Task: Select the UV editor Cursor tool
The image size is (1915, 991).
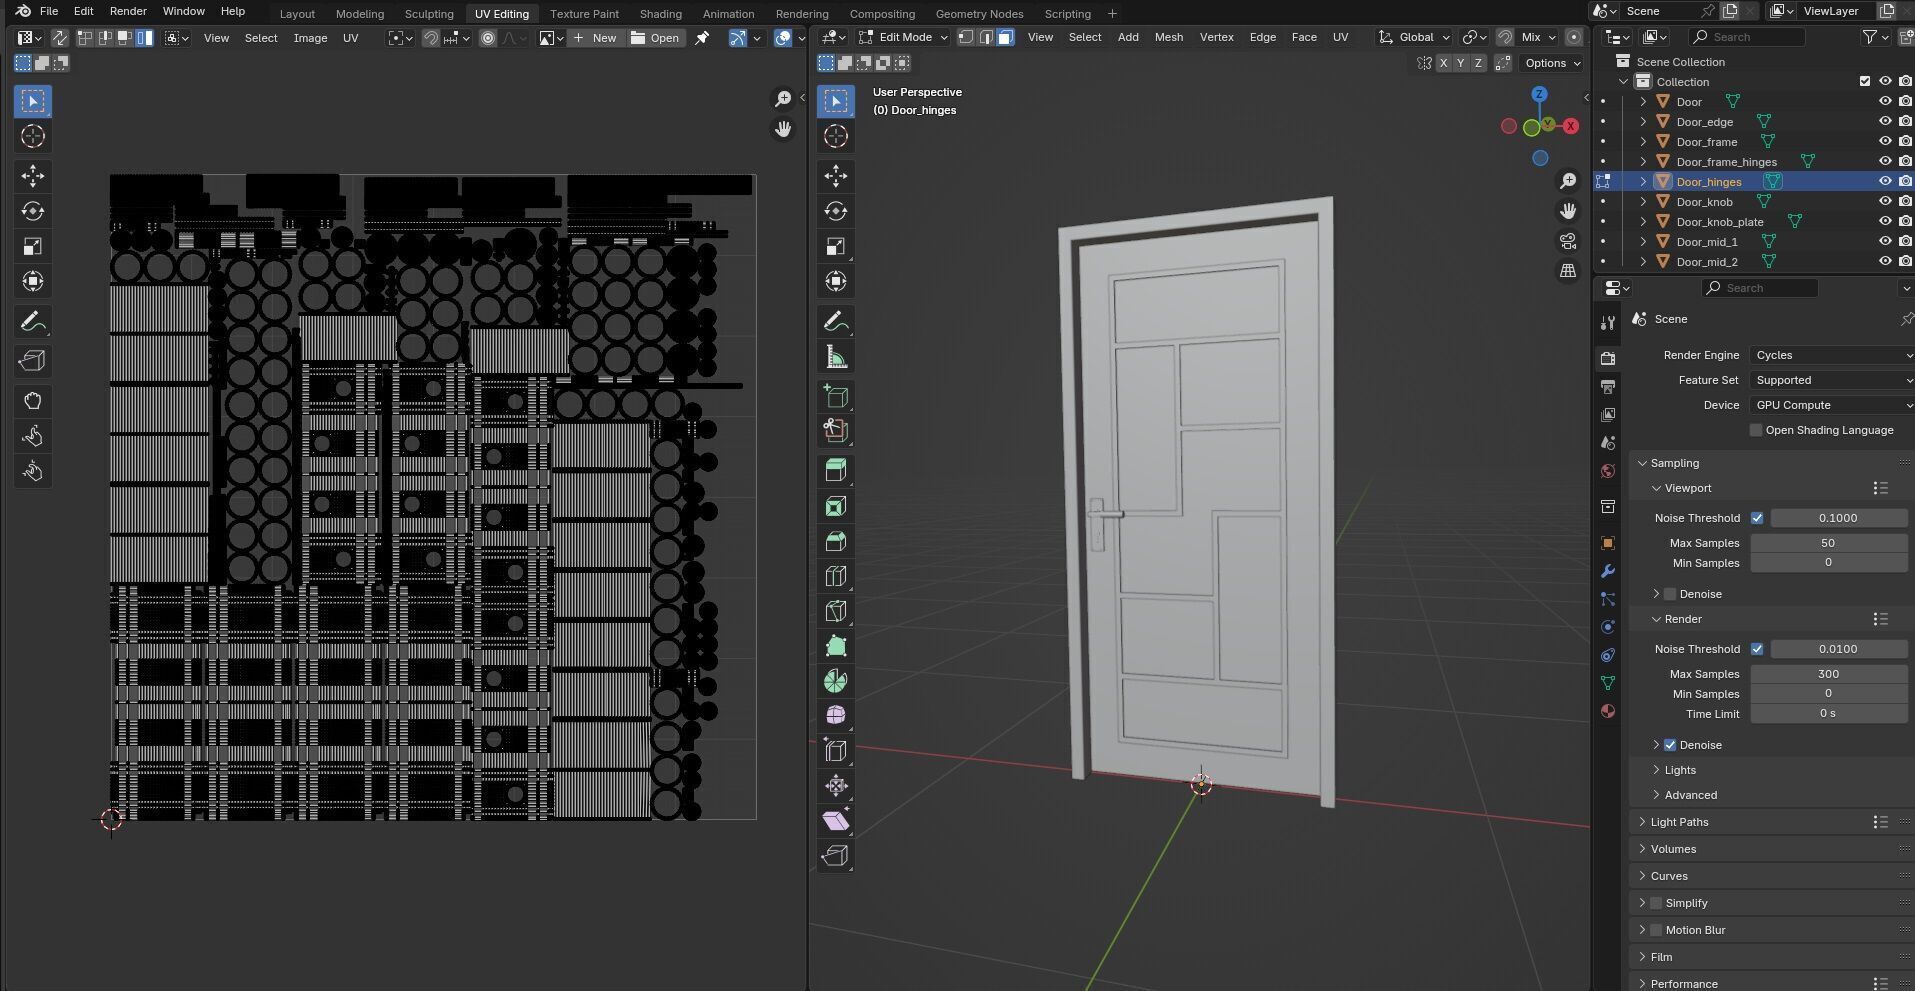Action: [x=33, y=136]
